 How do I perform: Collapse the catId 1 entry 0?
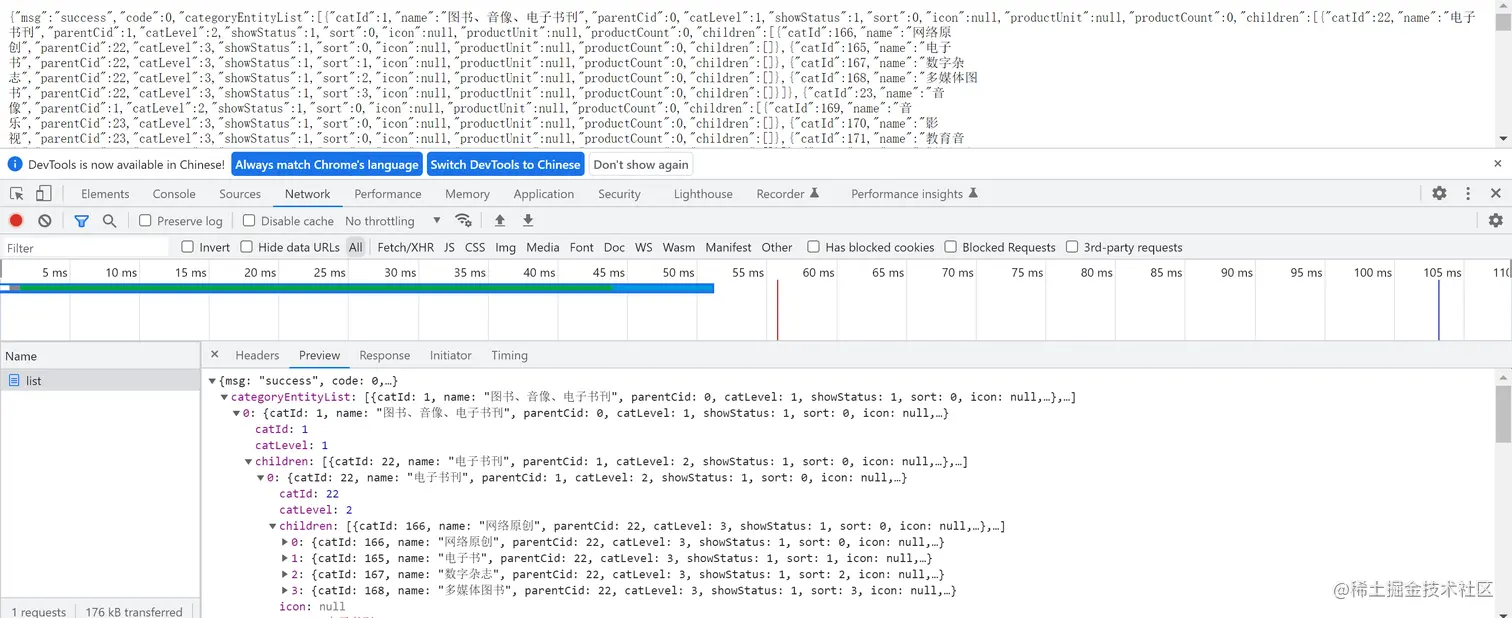[236, 413]
